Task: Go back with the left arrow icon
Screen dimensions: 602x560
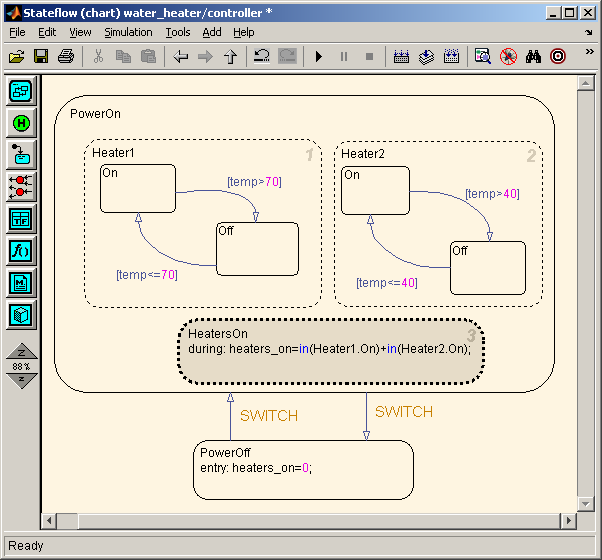Action: (180, 57)
